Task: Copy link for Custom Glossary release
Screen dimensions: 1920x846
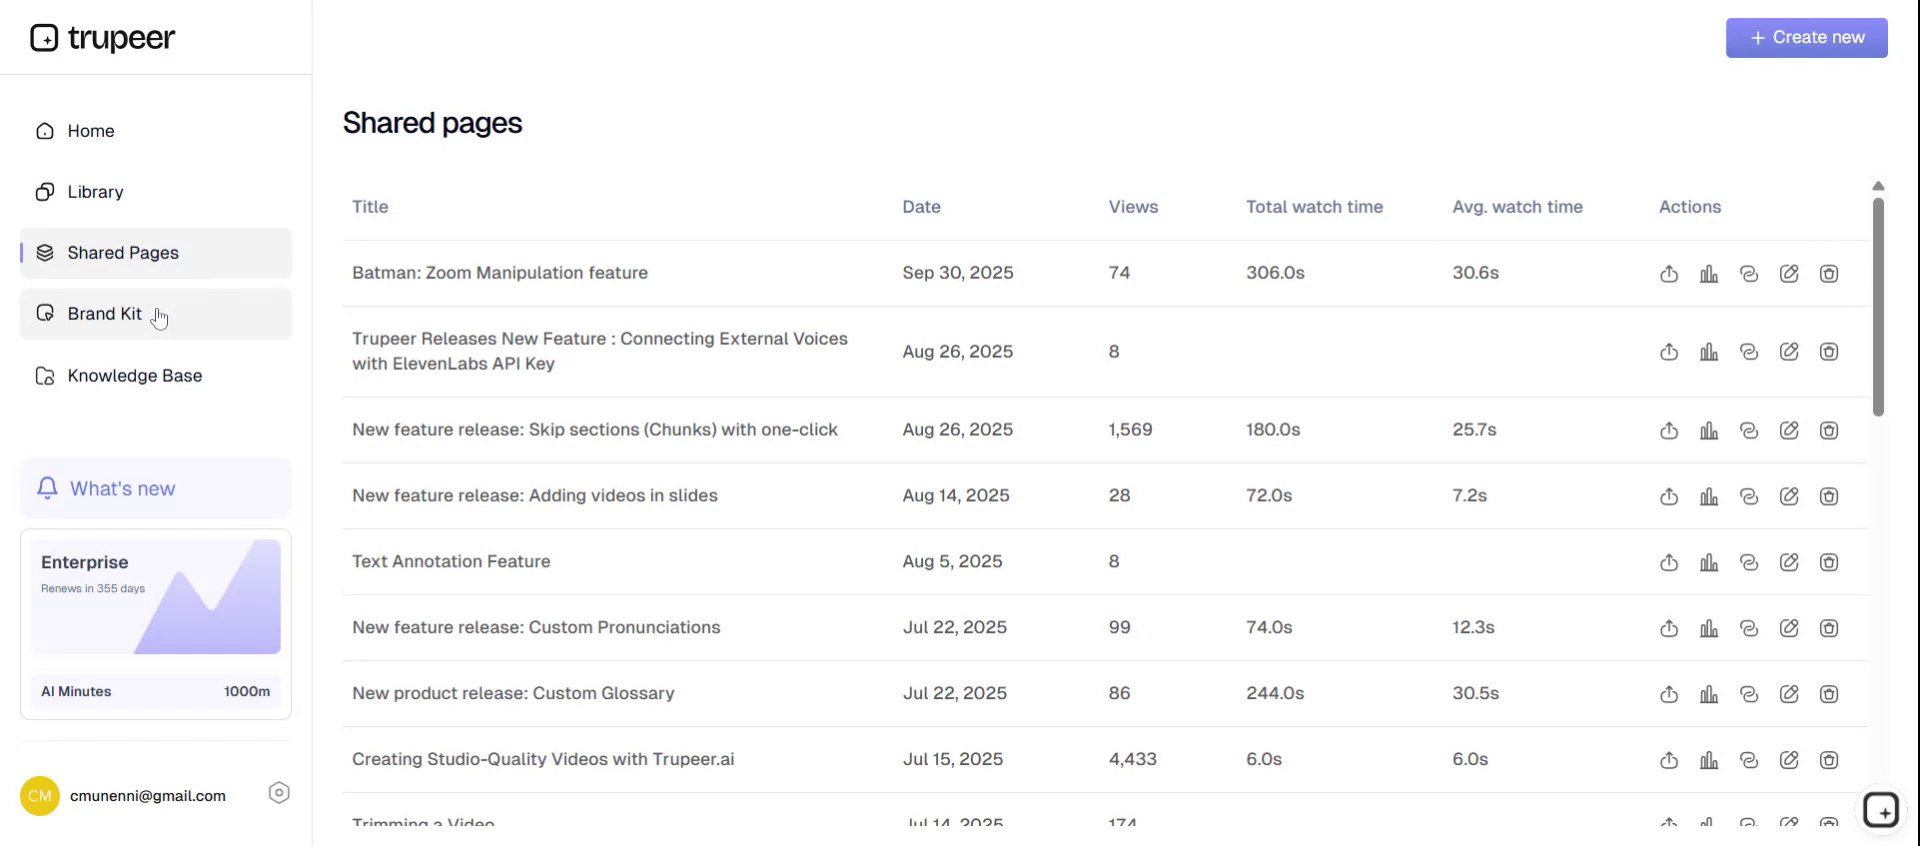Action: [1749, 694]
